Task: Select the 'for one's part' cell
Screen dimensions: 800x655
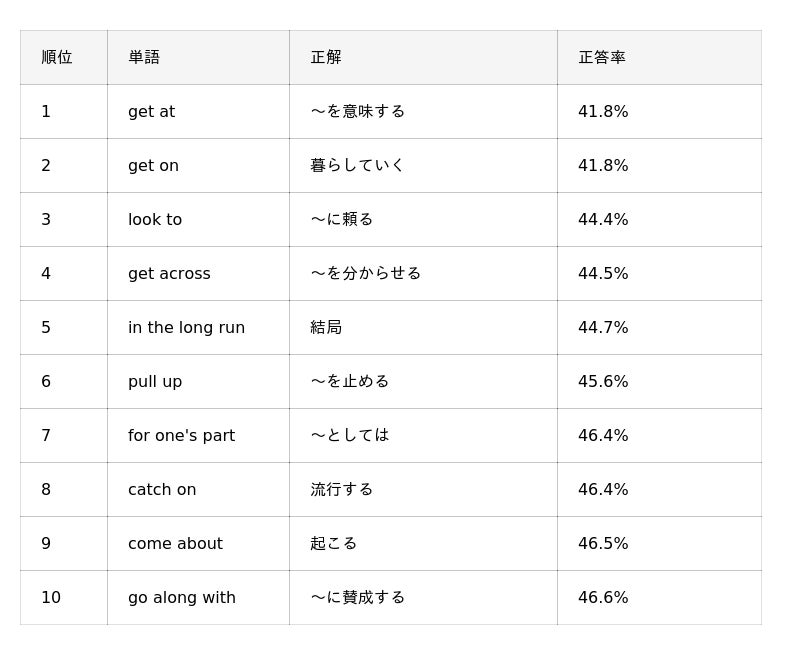Action: pos(198,436)
